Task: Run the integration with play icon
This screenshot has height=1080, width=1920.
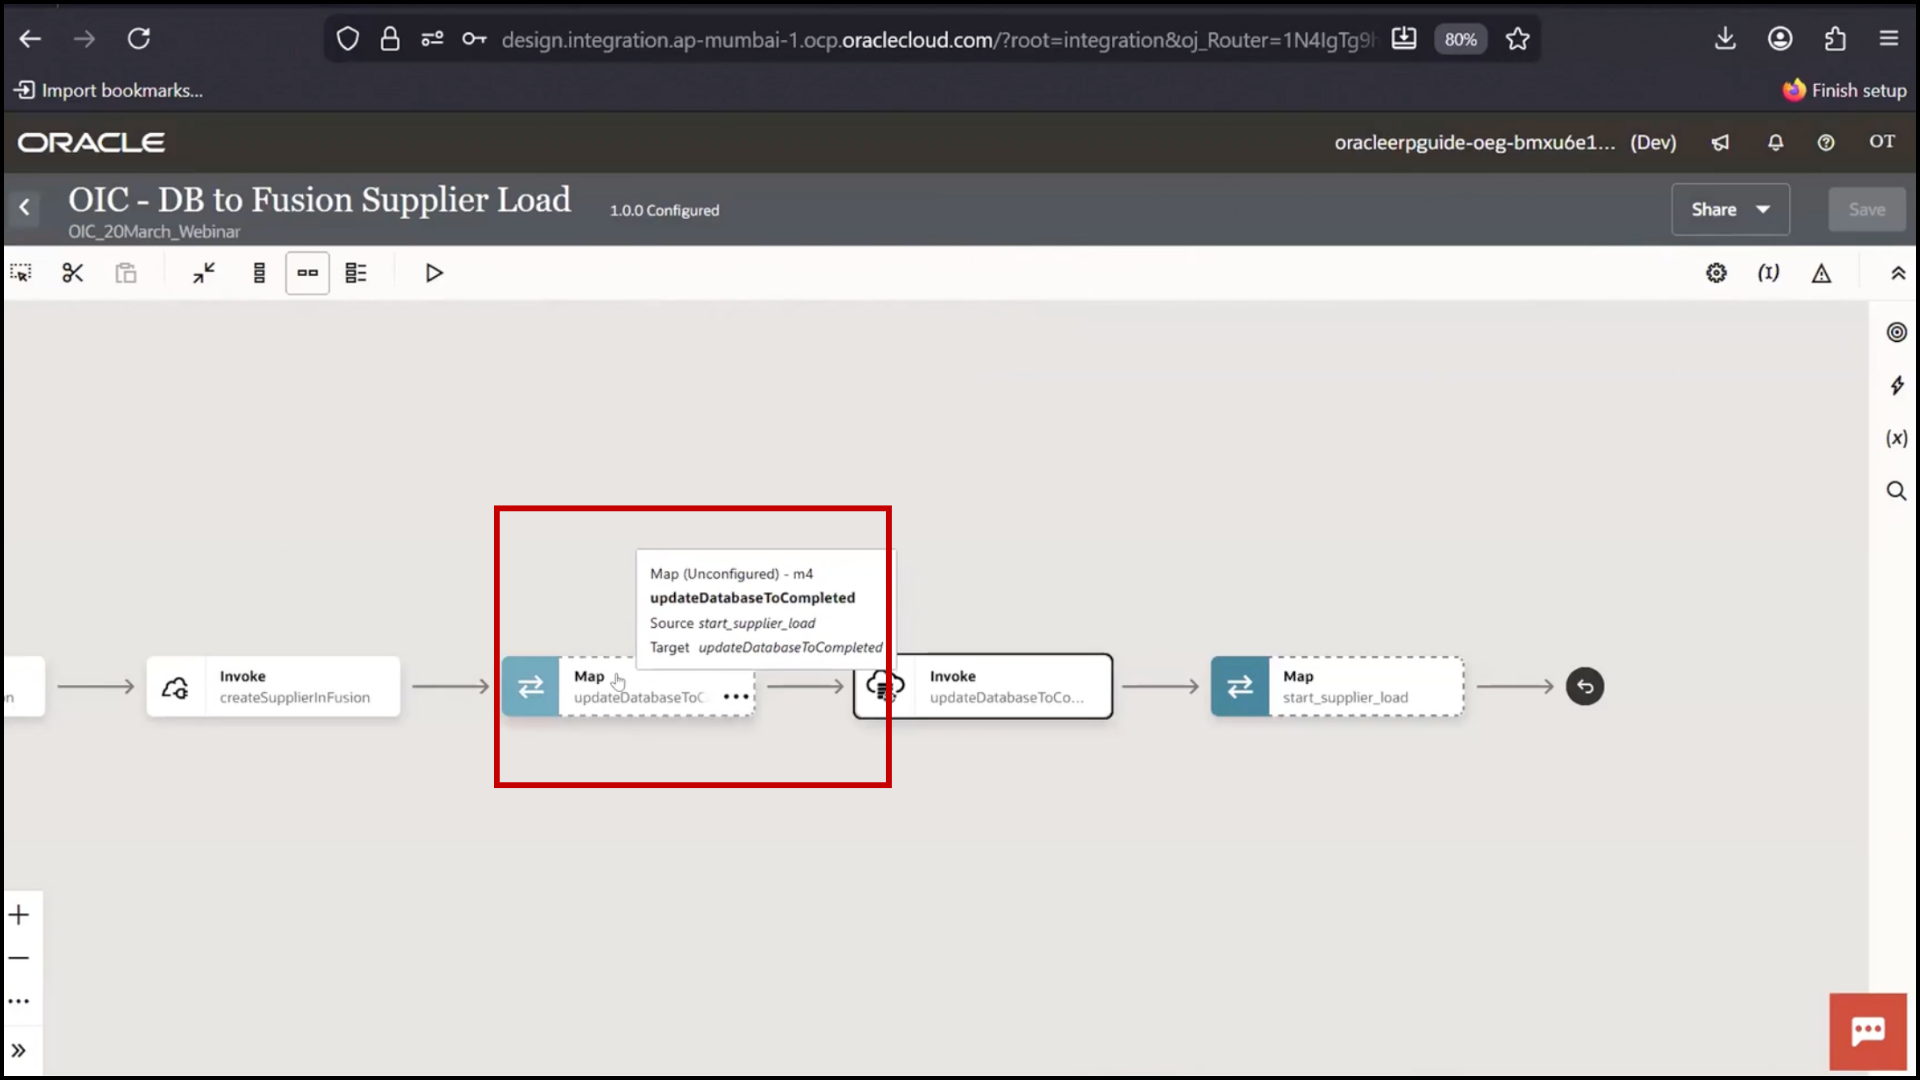Action: coord(434,273)
